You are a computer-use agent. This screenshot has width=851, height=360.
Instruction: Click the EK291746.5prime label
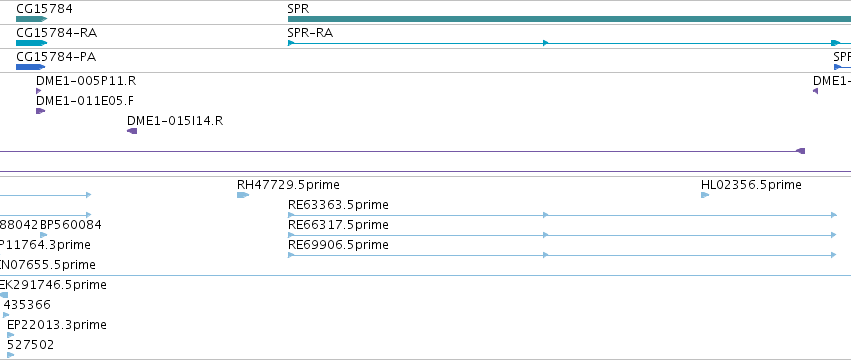point(53,285)
